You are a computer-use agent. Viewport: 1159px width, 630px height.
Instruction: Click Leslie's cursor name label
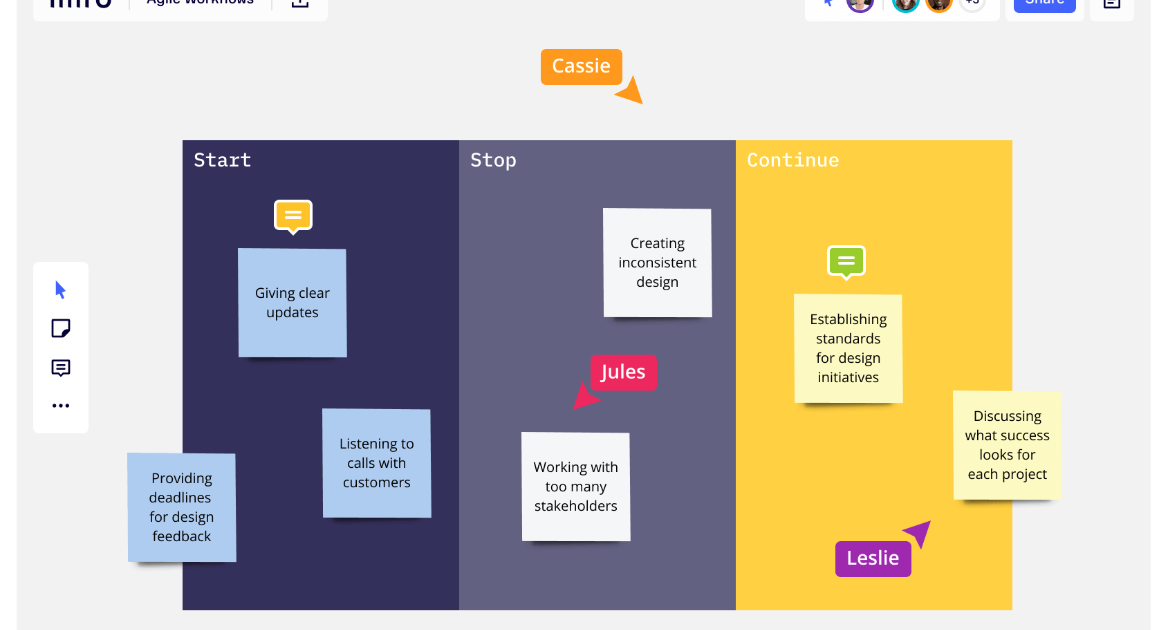point(872,558)
